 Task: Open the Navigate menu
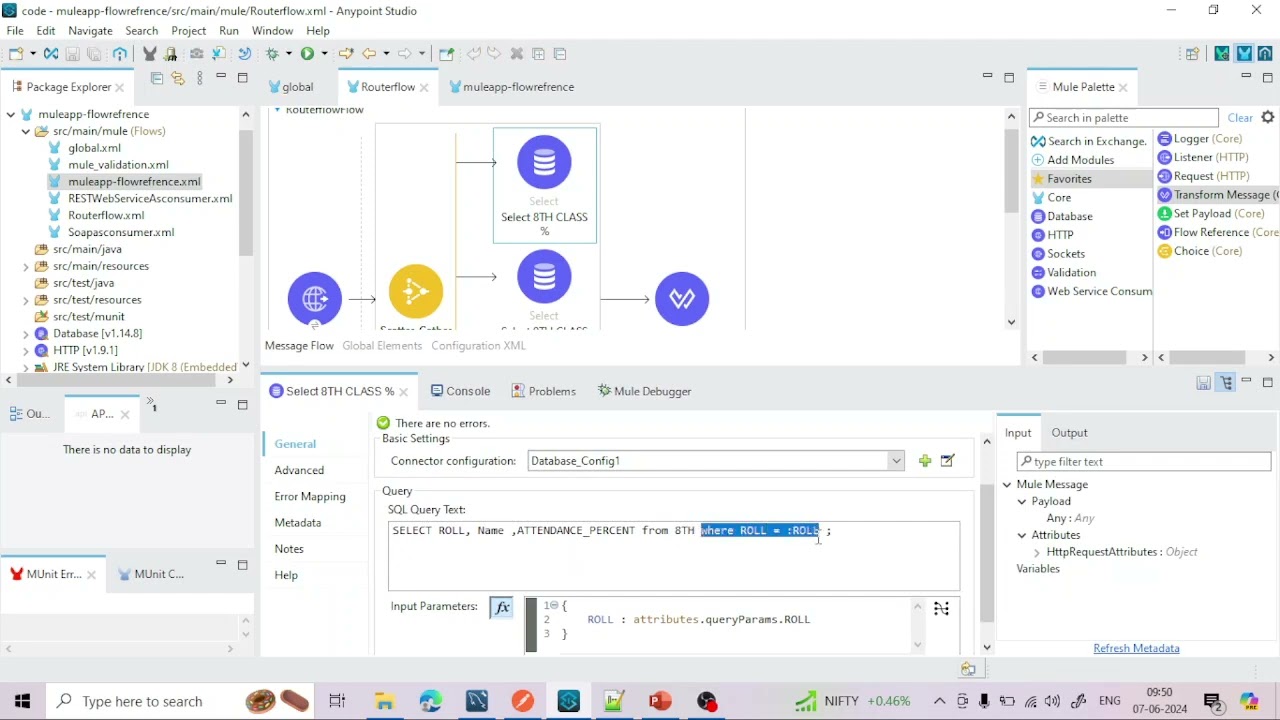pos(90,31)
